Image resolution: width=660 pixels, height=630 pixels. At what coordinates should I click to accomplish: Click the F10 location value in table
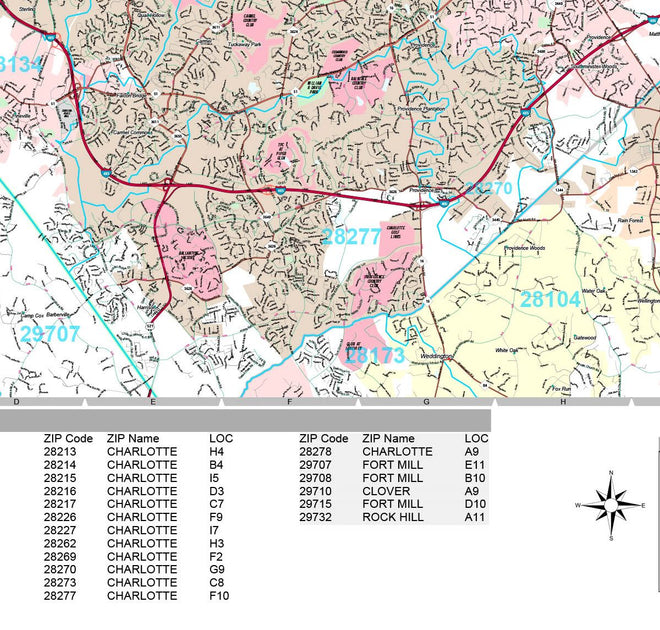coord(220,595)
